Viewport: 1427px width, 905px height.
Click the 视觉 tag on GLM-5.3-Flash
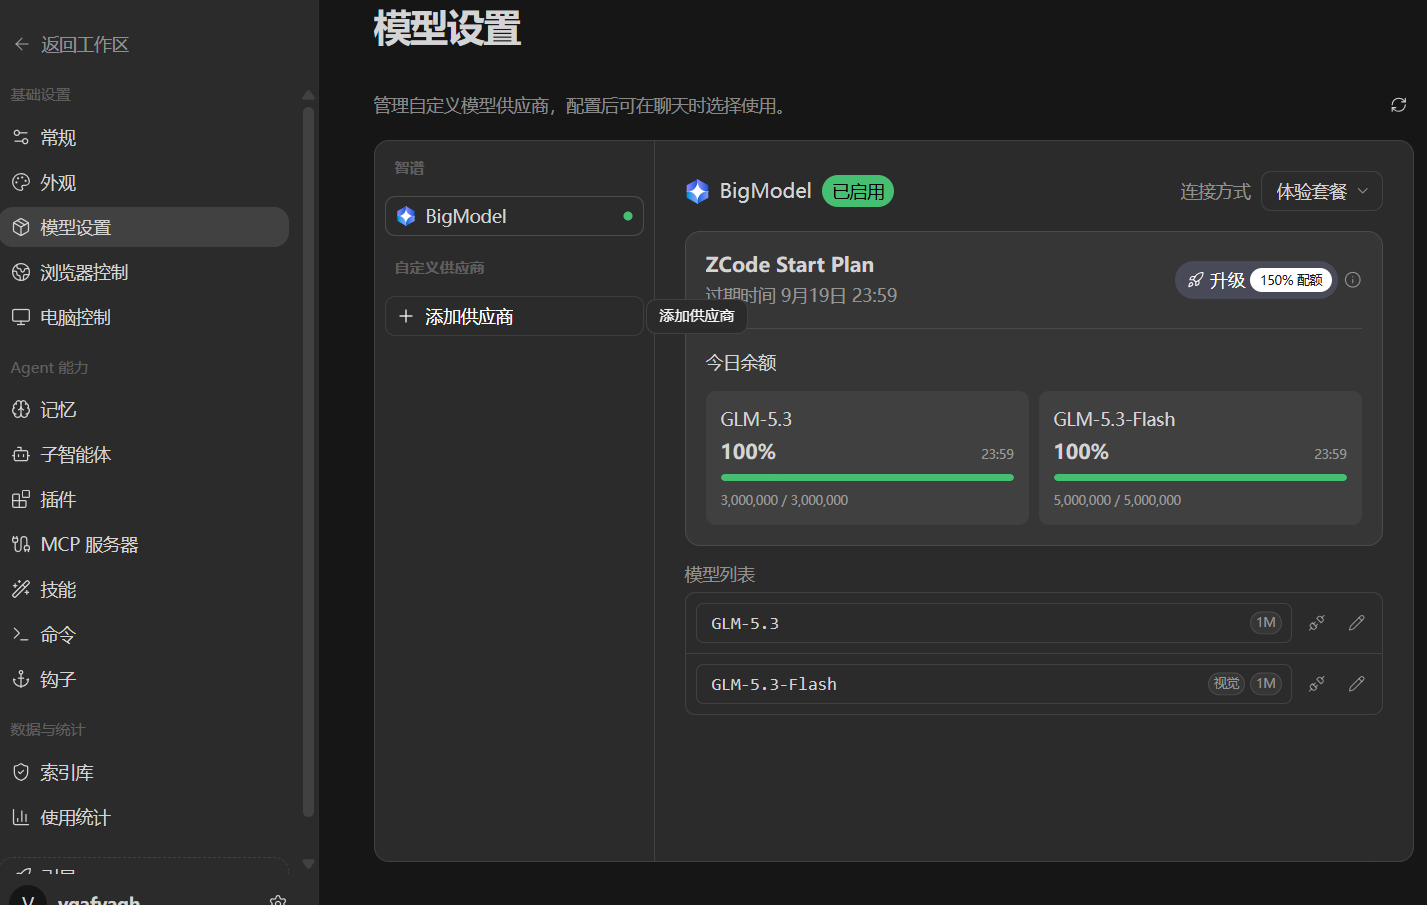coord(1226,684)
